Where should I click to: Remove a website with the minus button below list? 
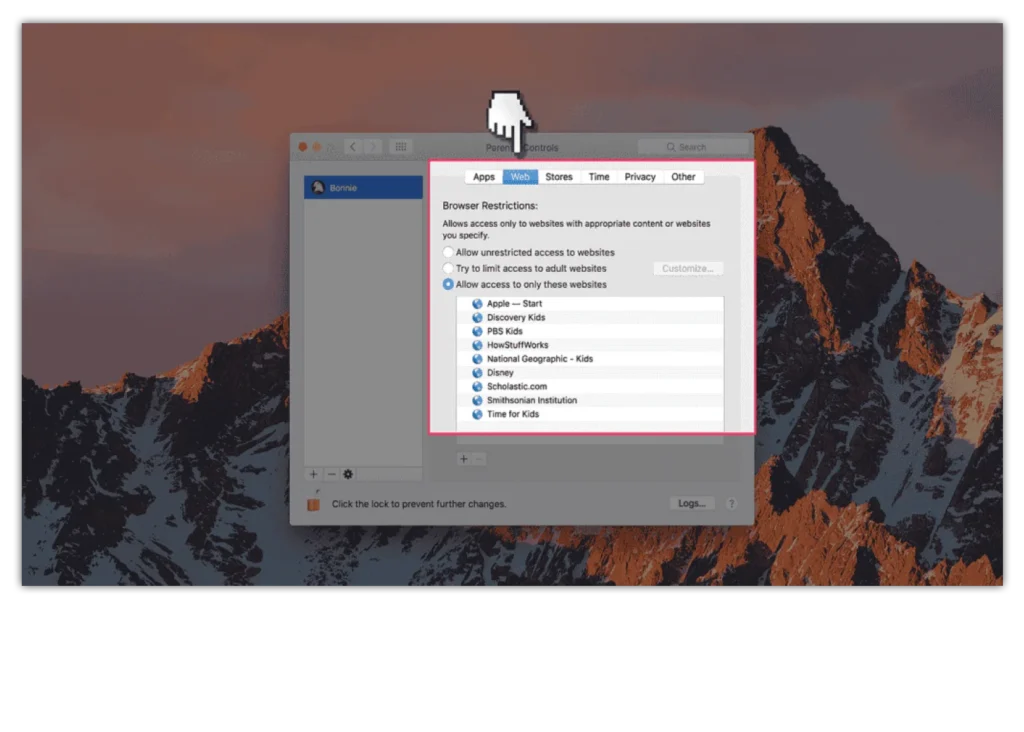[479, 459]
